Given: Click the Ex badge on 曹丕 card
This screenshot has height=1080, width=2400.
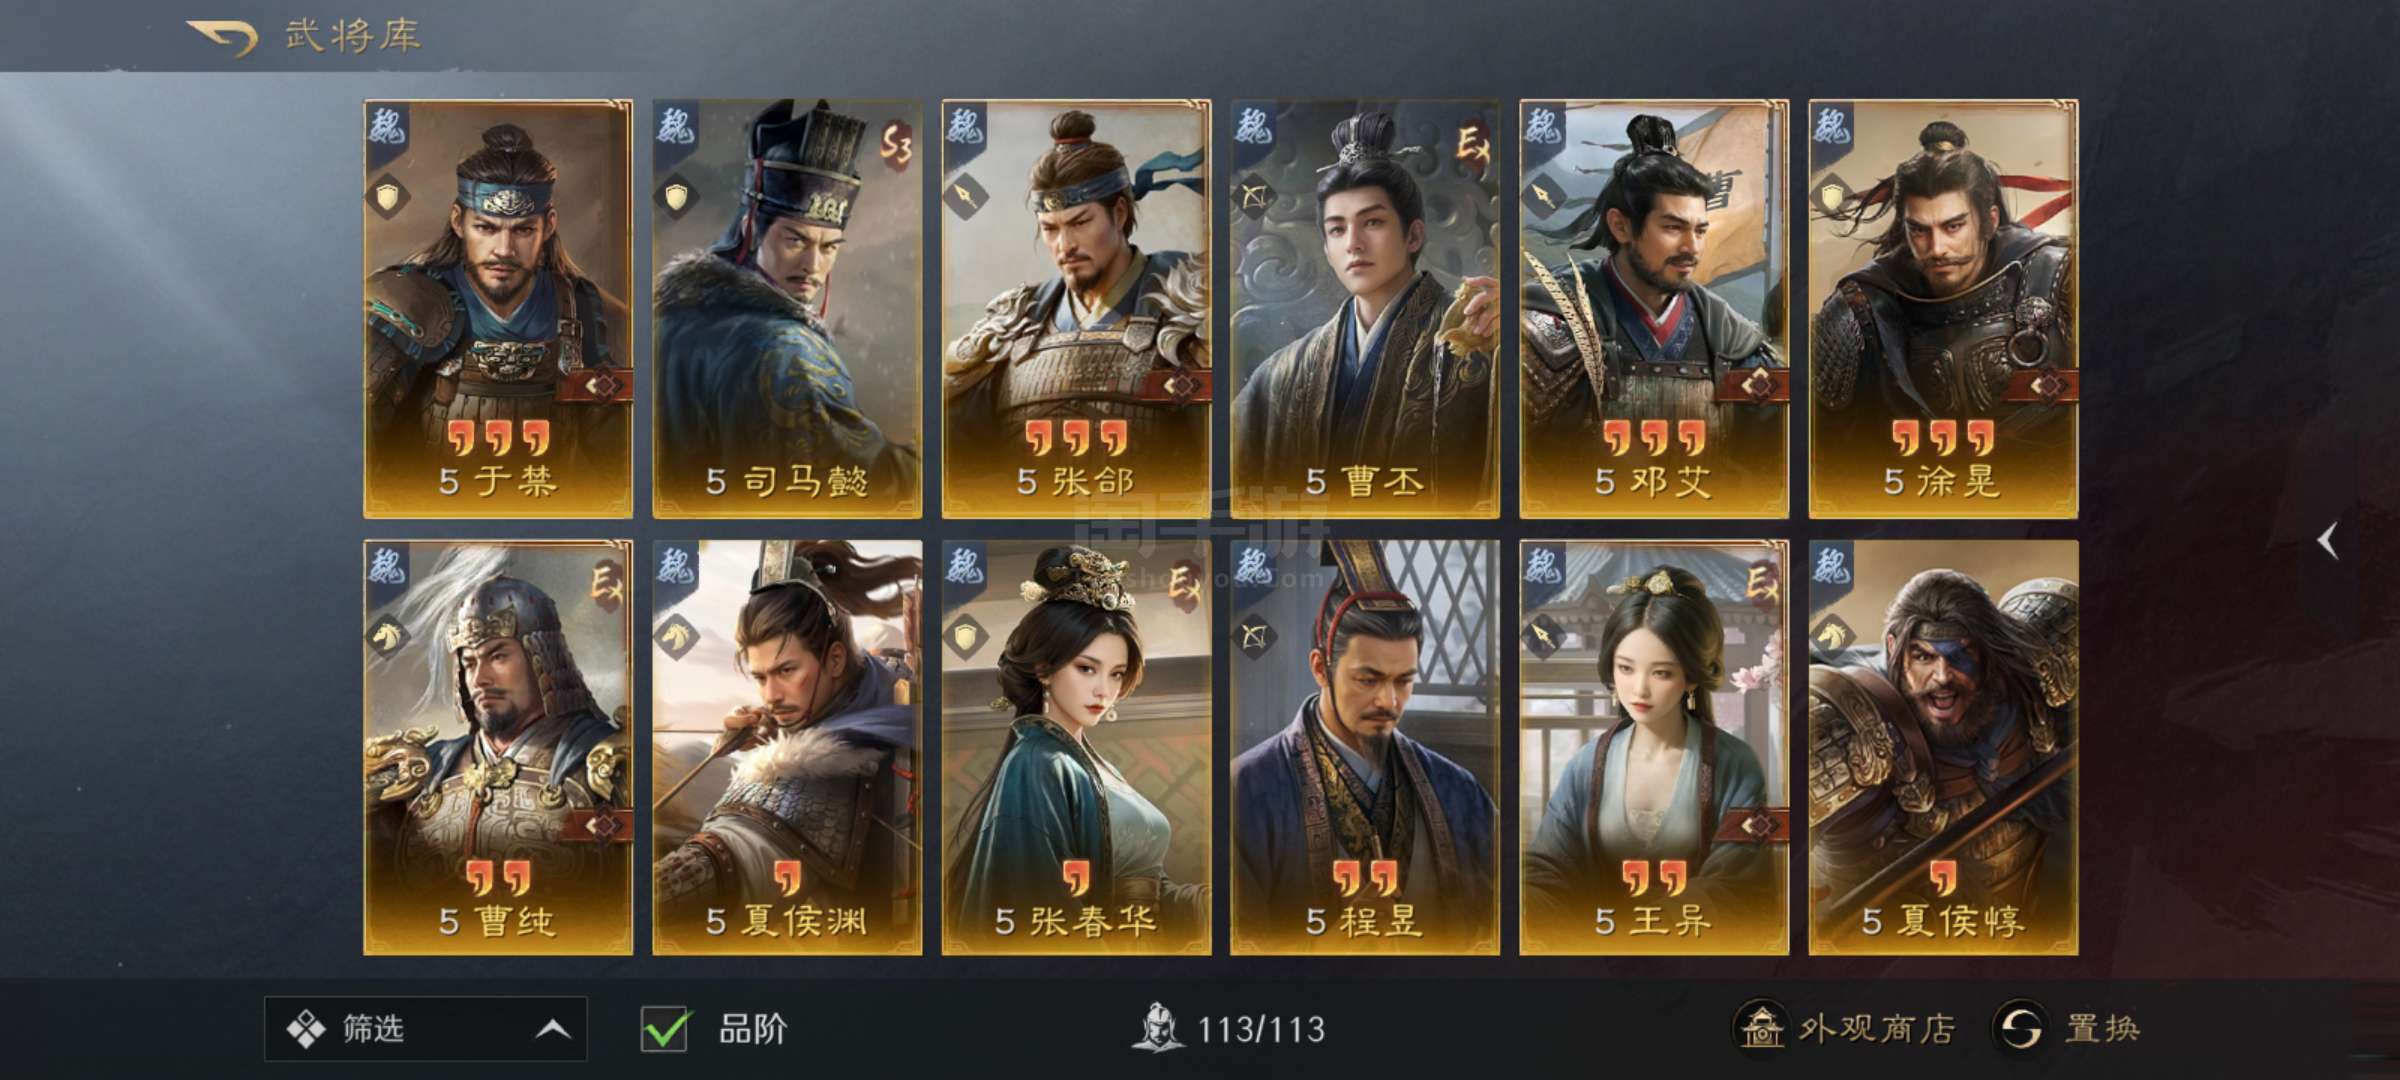Looking at the screenshot, I should click(x=1472, y=147).
